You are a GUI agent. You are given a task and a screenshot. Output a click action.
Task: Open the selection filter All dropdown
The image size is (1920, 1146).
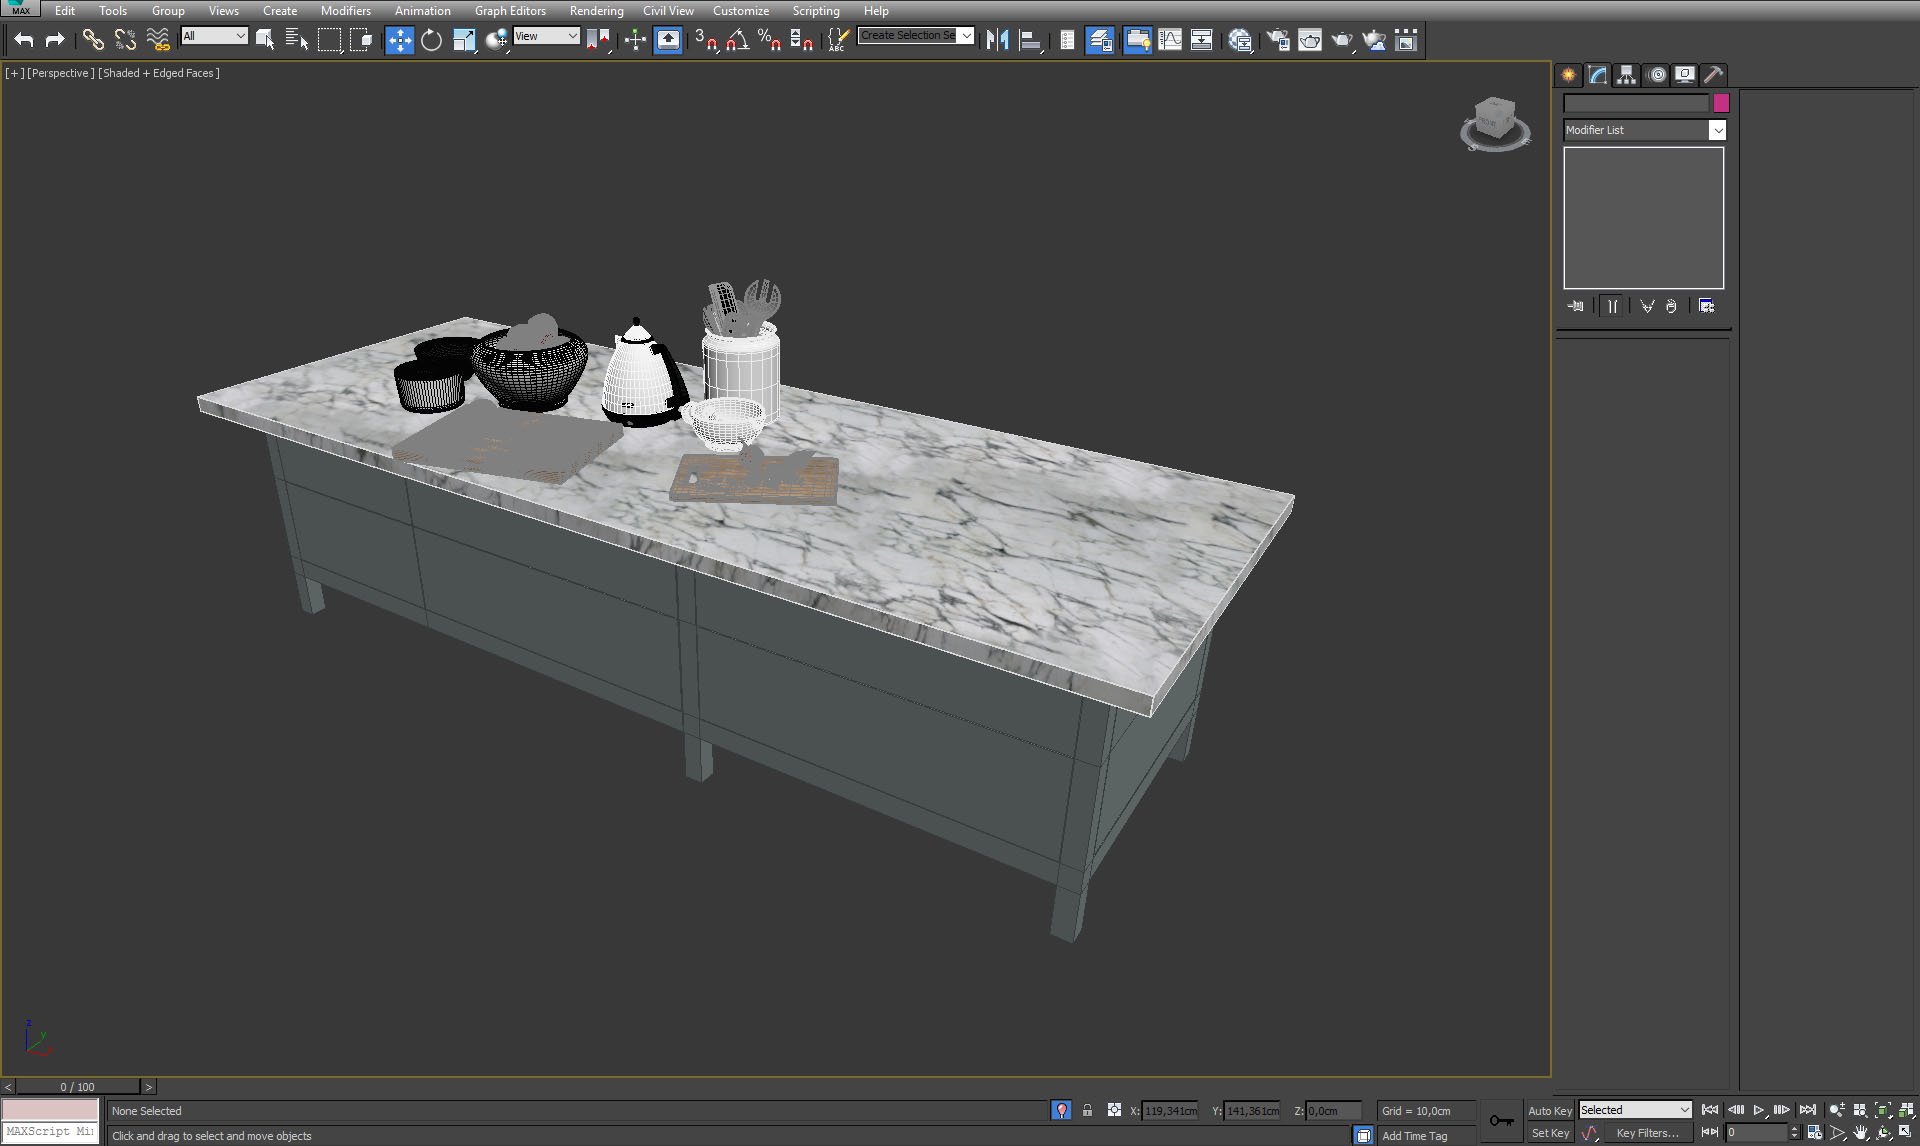coord(214,36)
